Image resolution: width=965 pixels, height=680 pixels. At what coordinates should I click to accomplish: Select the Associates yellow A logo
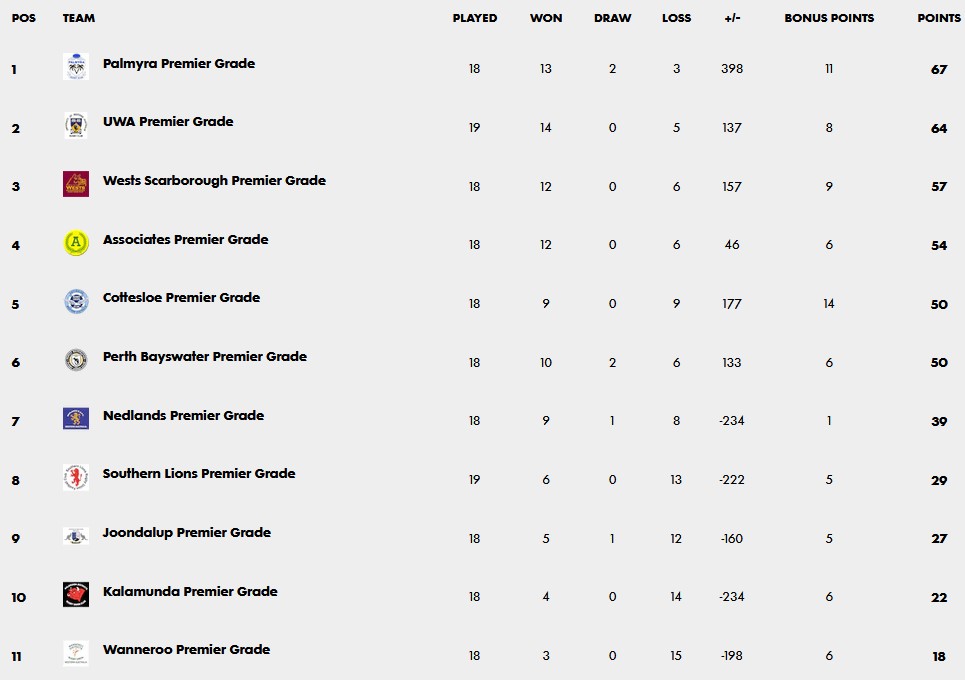(76, 242)
